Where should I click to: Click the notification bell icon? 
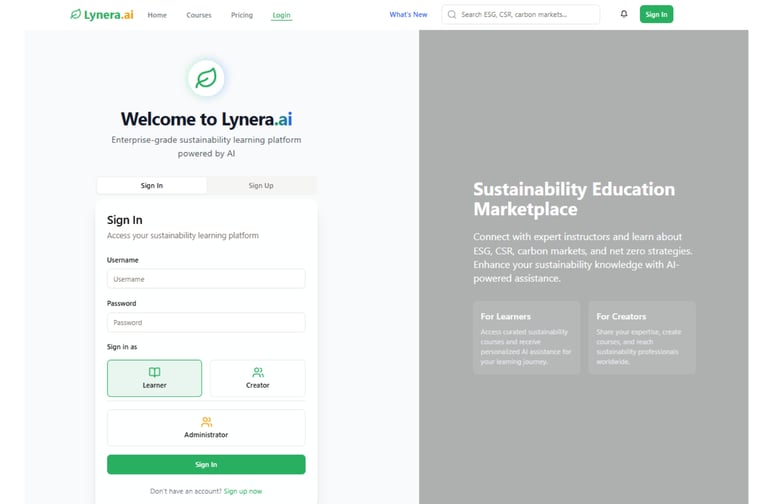click(624, 14)
